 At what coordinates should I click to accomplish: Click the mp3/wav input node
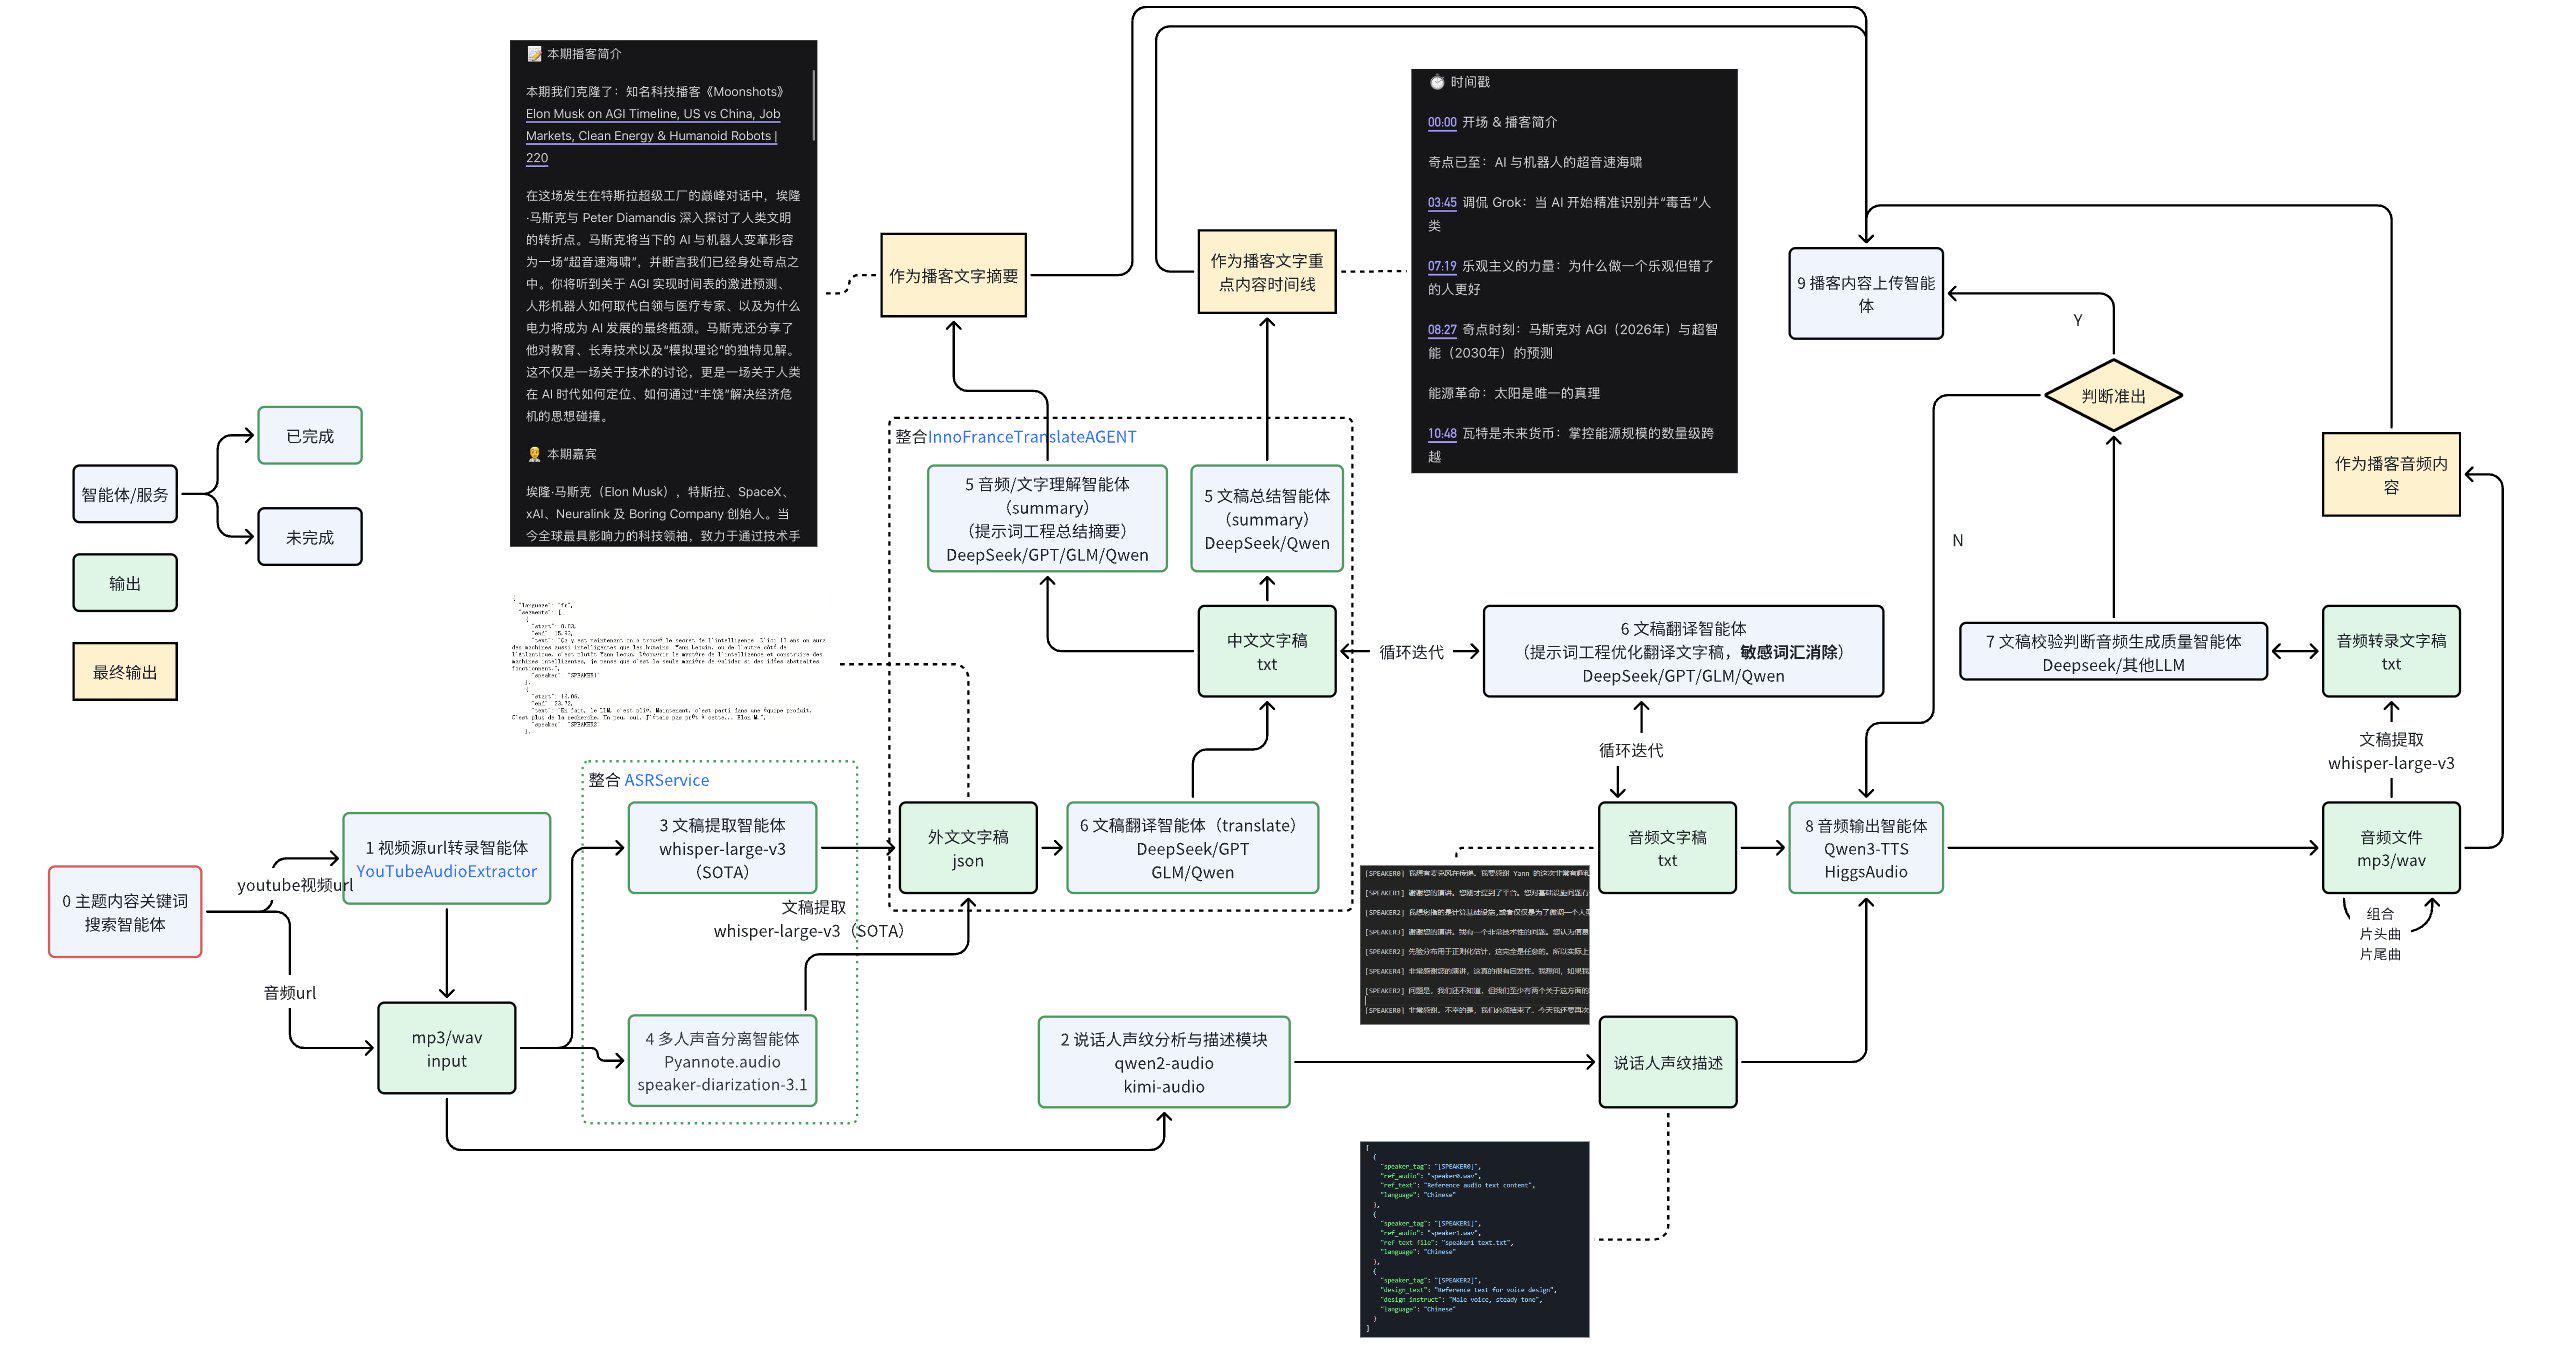click(x=446, y=1049)
